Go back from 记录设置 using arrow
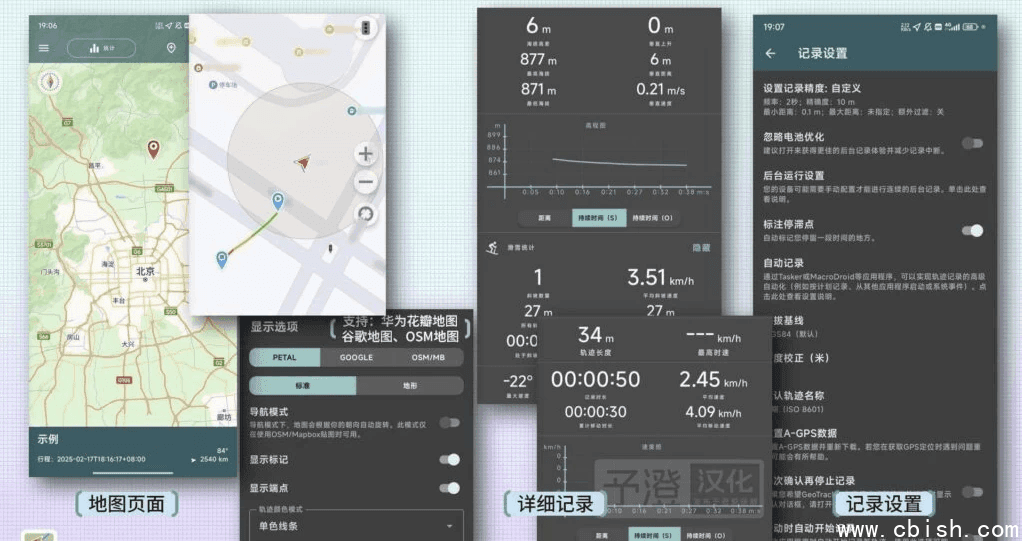1022x541 pixels. click(x=770, y=54)
